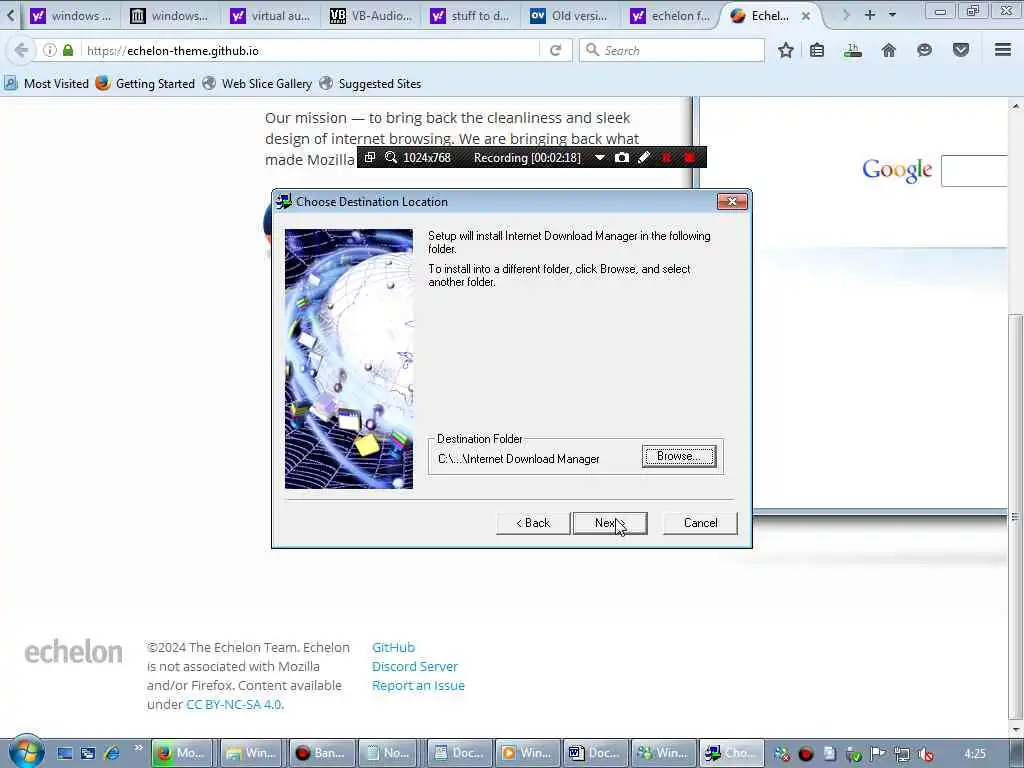Open the Suggested Sites bookmark

coord(370,84)
